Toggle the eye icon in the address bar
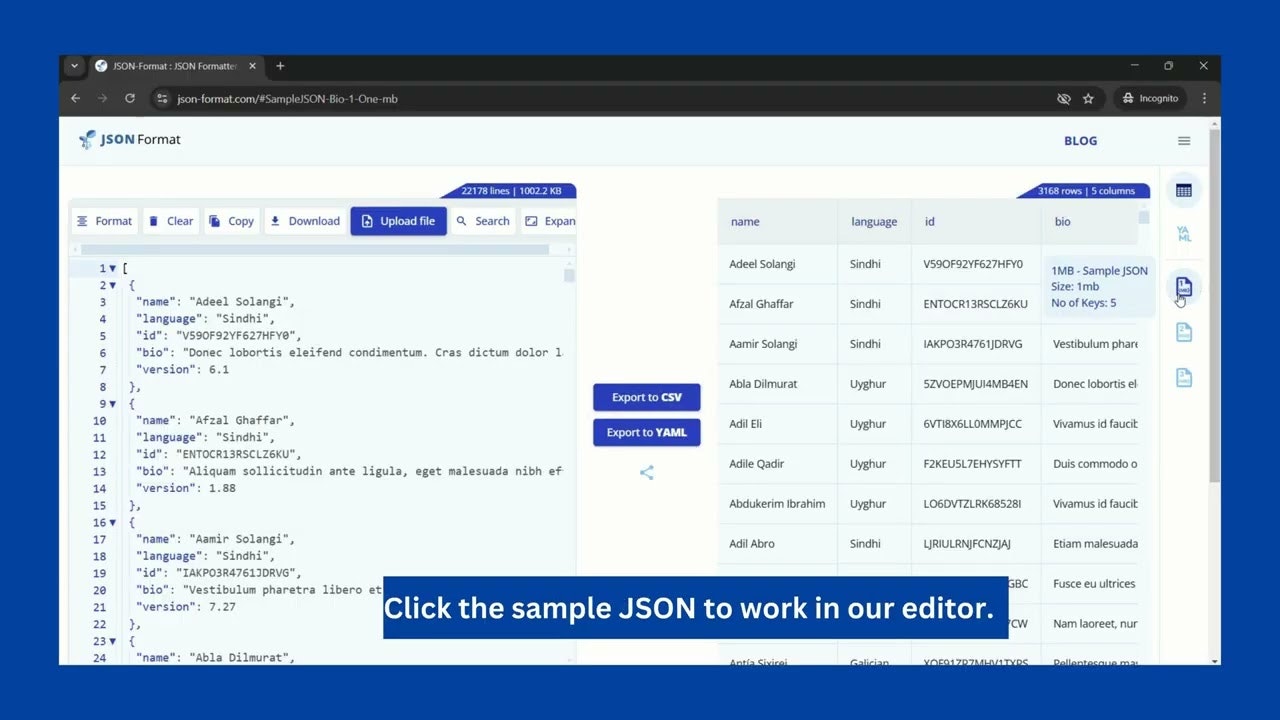 1064,98
